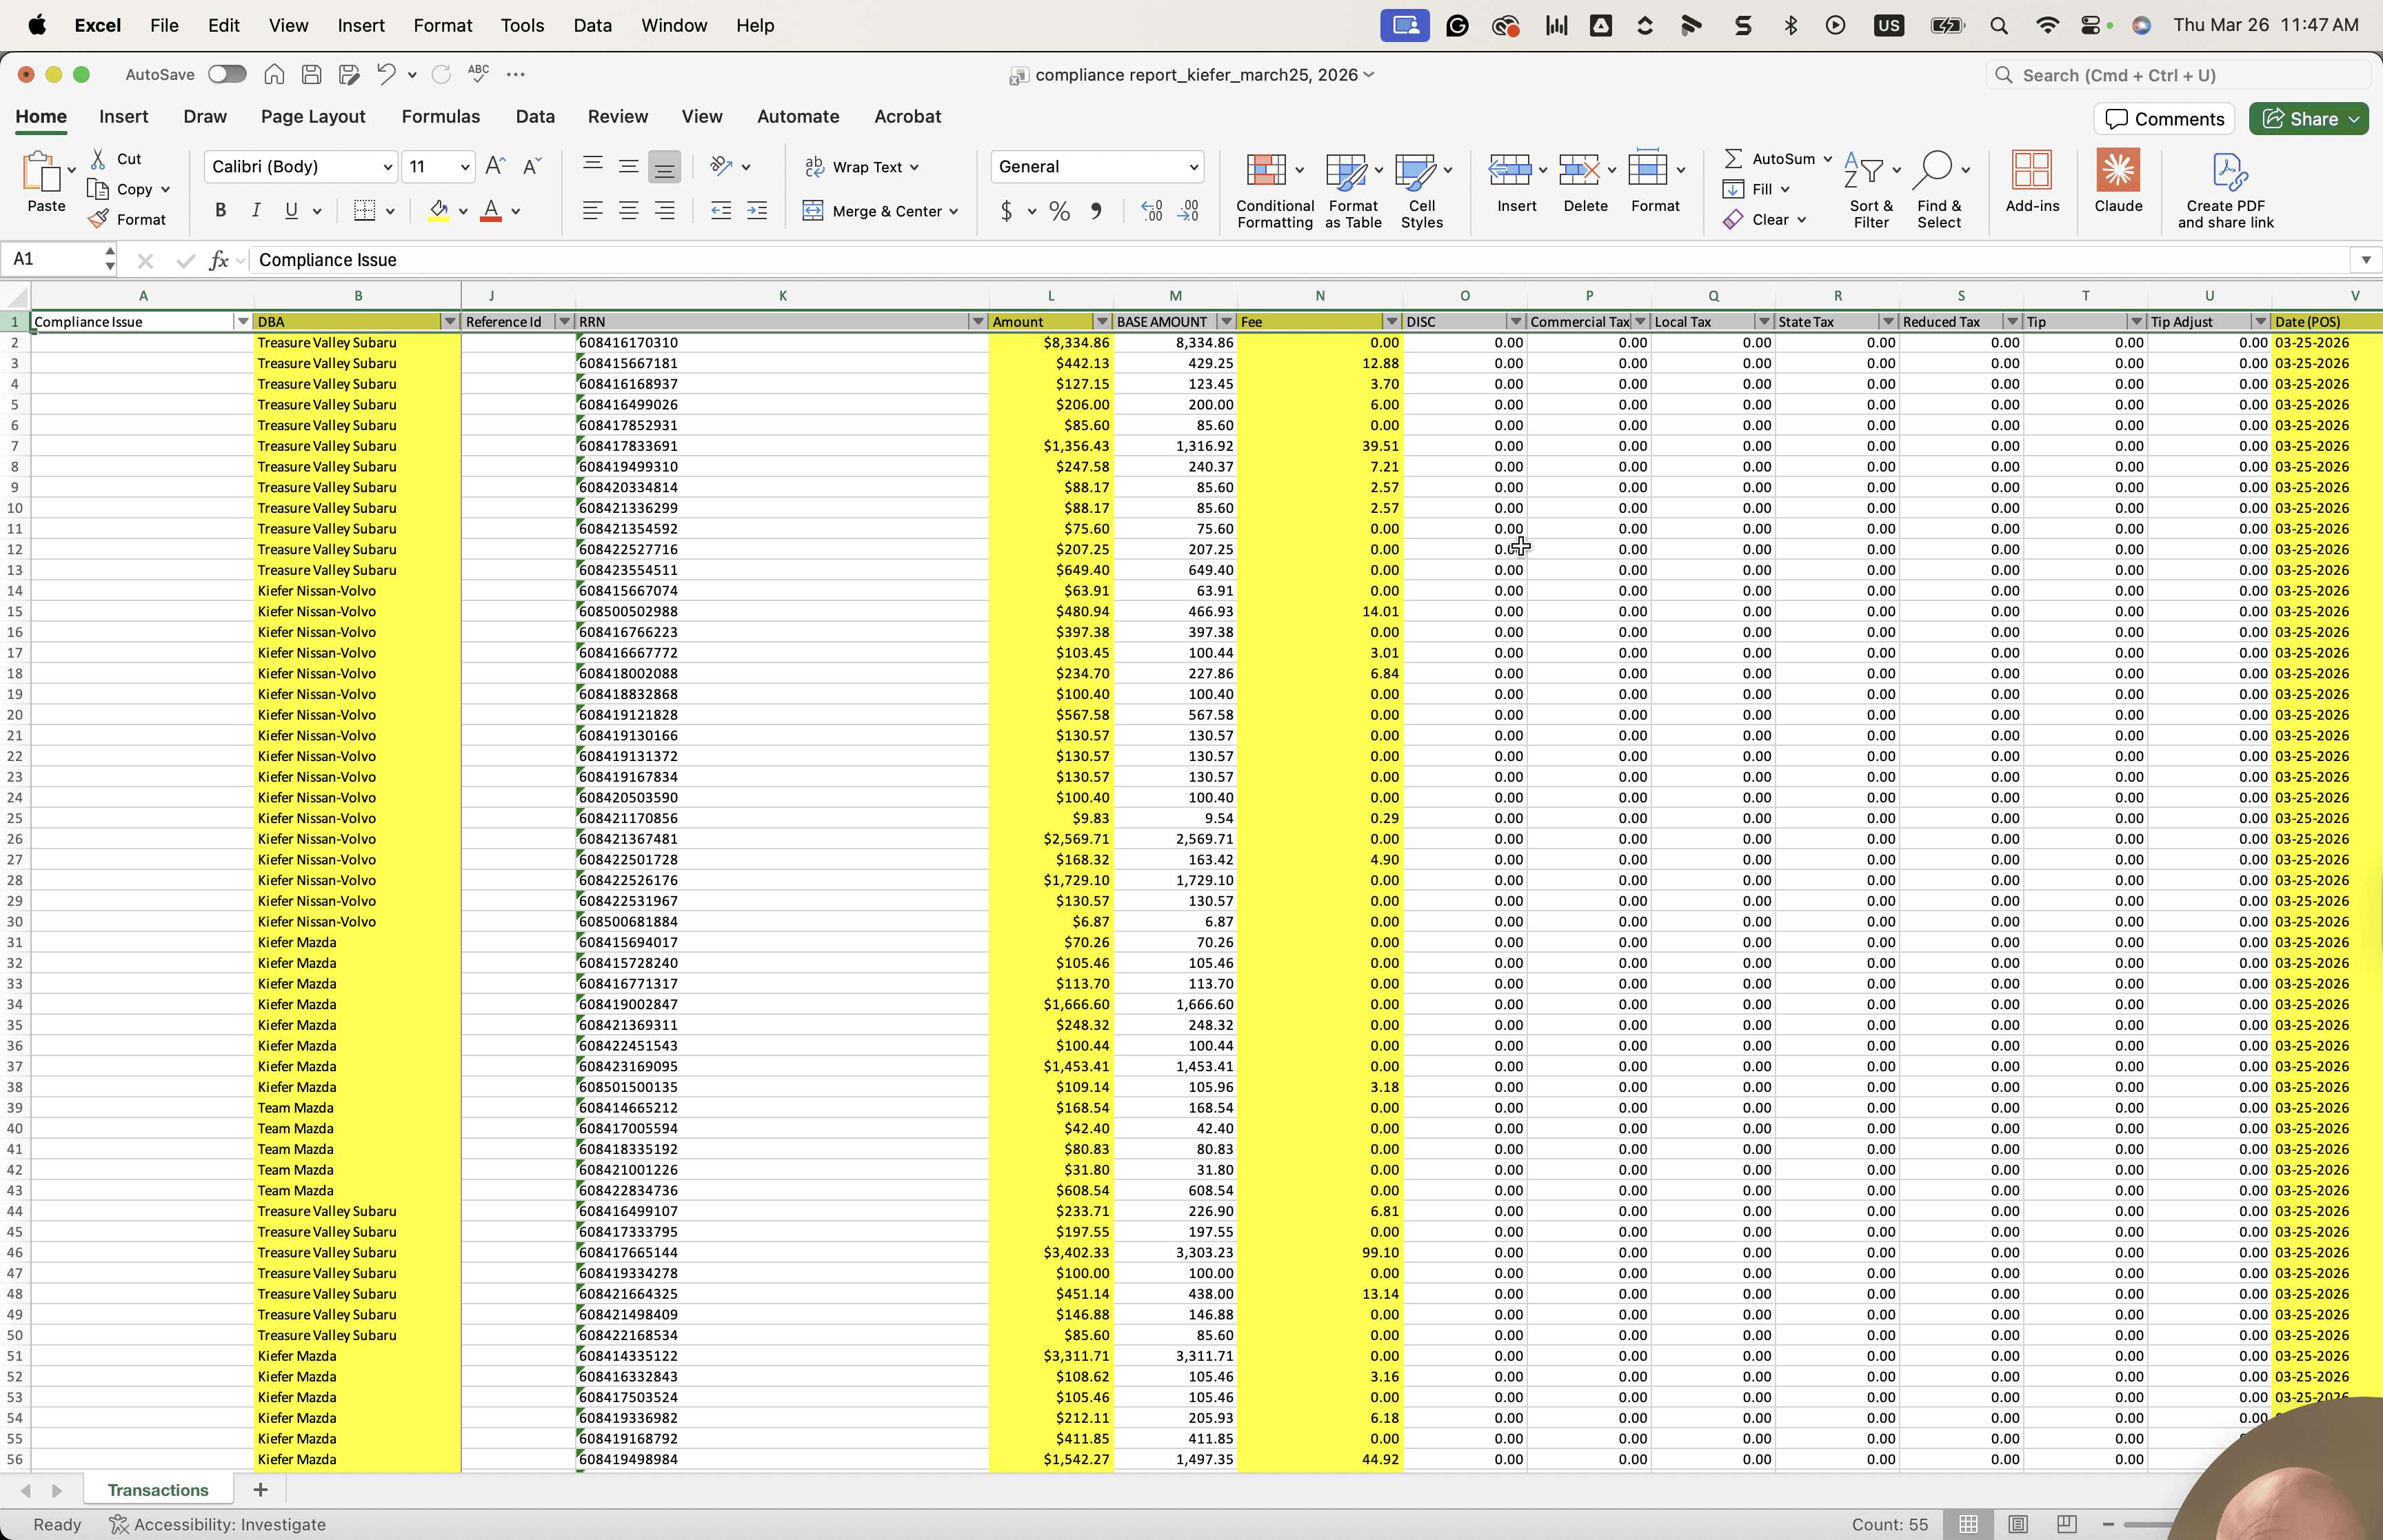The height and width of the screenshot is (1540, 2383).
Task: Switch to Page Break Preview in status bar
Action: point(2066,1524)
